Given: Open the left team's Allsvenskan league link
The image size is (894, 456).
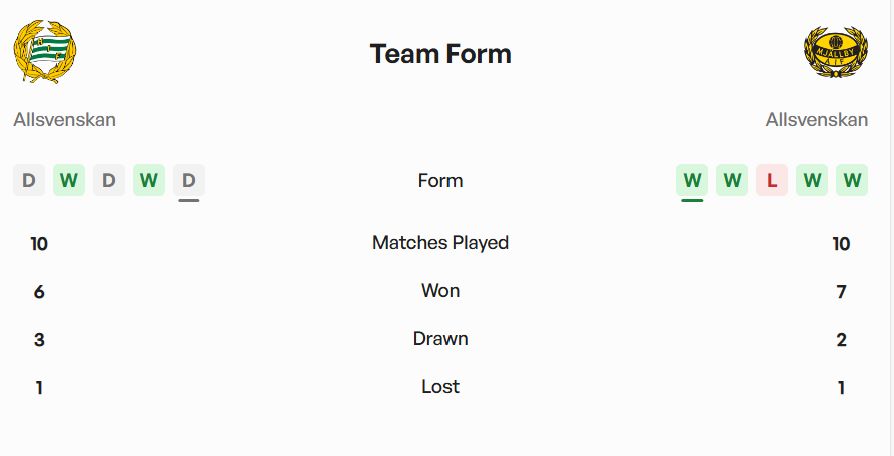Looking at the screenshot, I should 65,120.
